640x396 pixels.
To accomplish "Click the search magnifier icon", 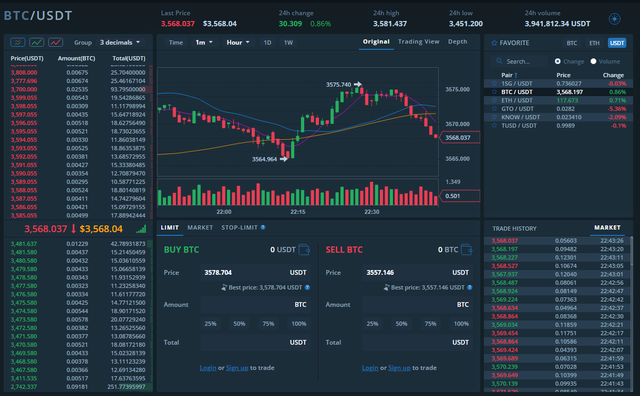I will tap(499, 61).
